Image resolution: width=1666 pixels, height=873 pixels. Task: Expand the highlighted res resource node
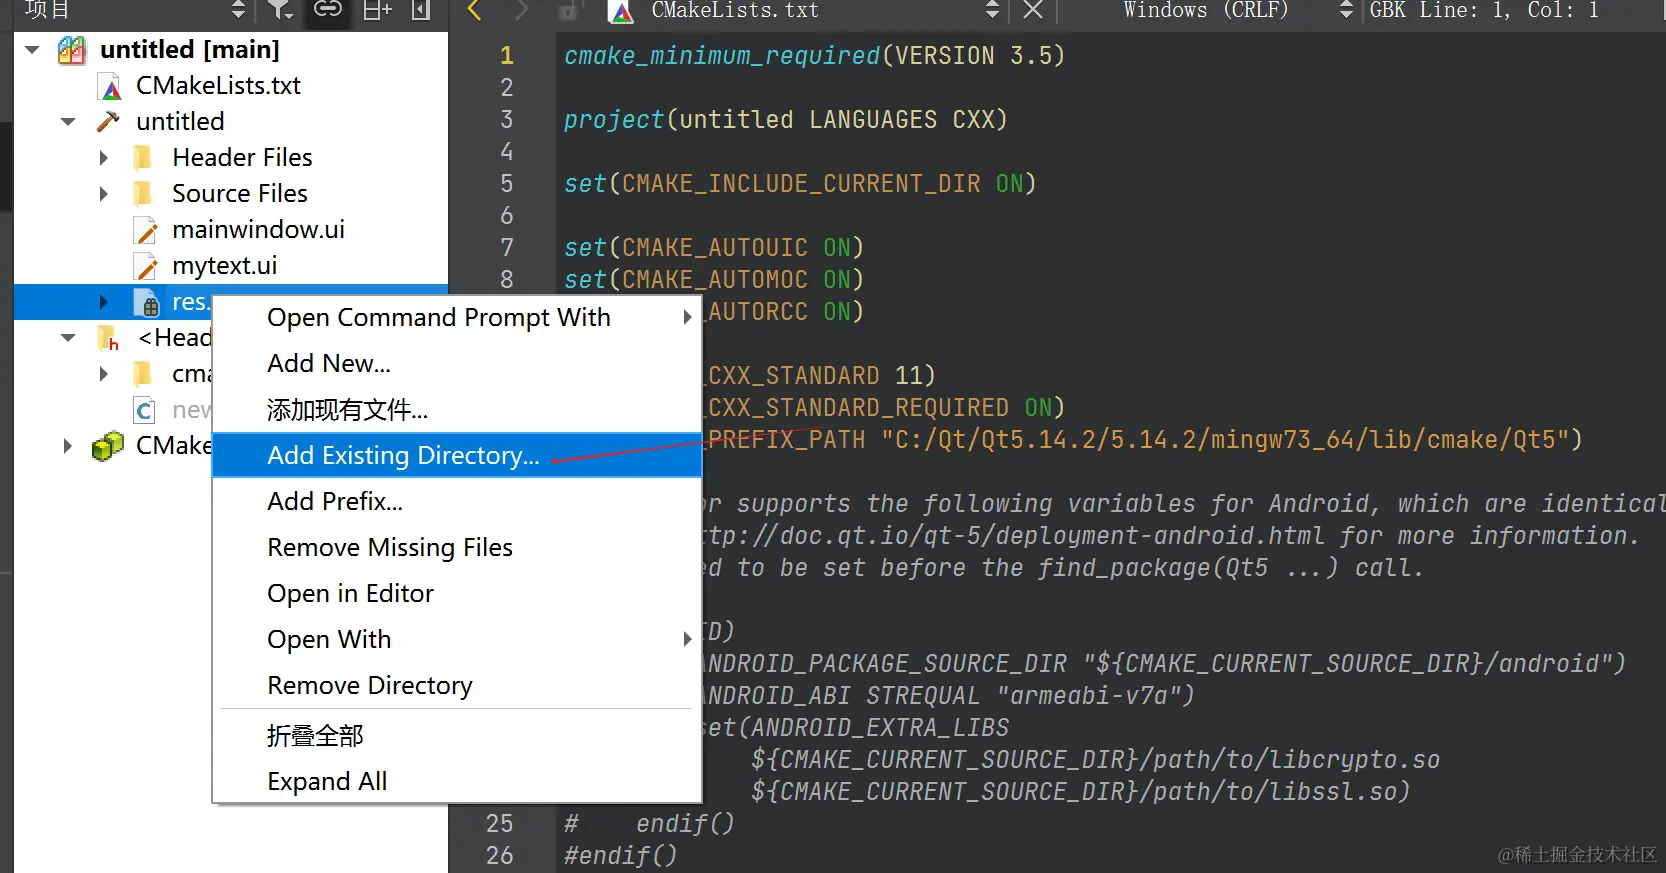(104, 301)
